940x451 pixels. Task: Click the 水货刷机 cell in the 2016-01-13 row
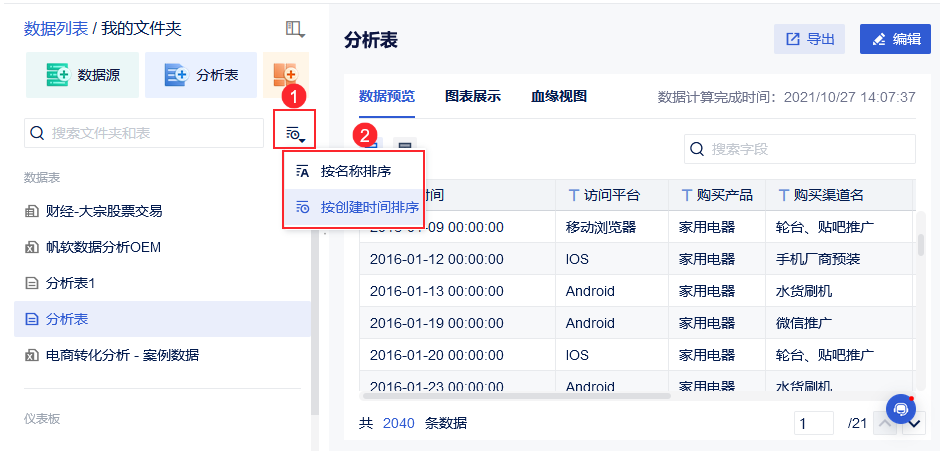(839, 291)
